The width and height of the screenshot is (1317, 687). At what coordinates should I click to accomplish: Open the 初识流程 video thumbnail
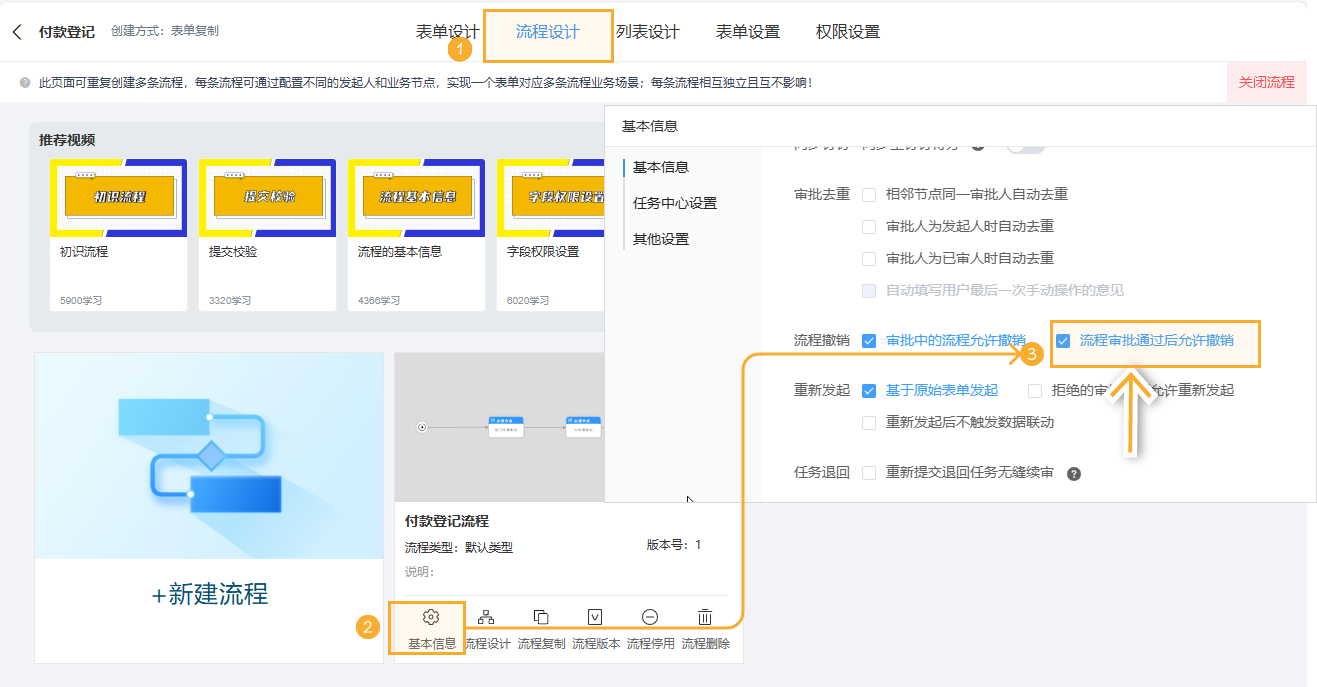(x=119, y=197)
